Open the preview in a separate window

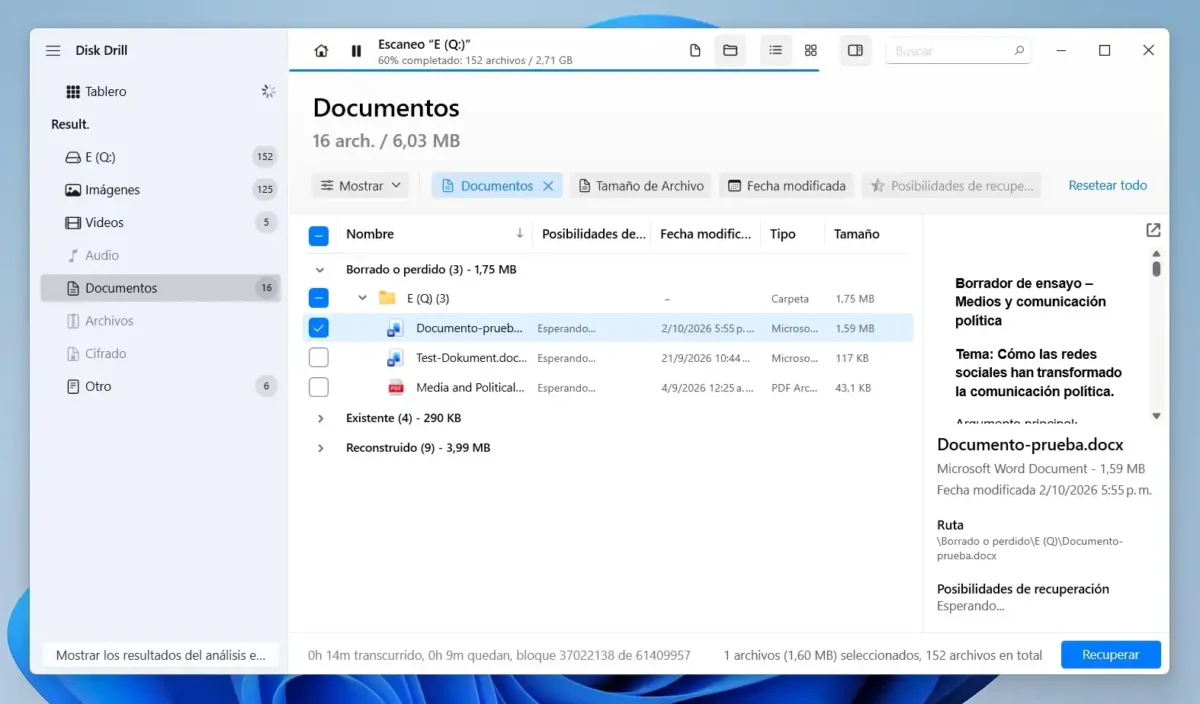click(x=1153, y=231)
